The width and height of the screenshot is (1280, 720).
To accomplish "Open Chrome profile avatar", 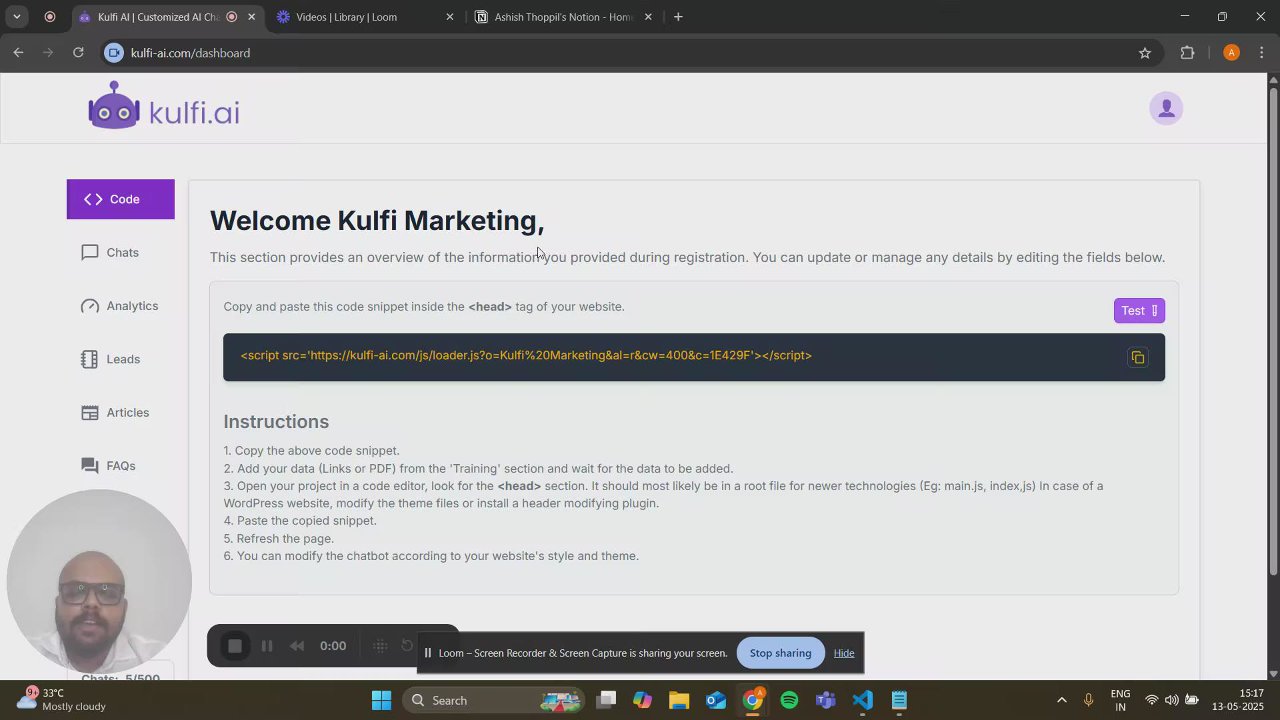I will click(x=1231, y=53).
